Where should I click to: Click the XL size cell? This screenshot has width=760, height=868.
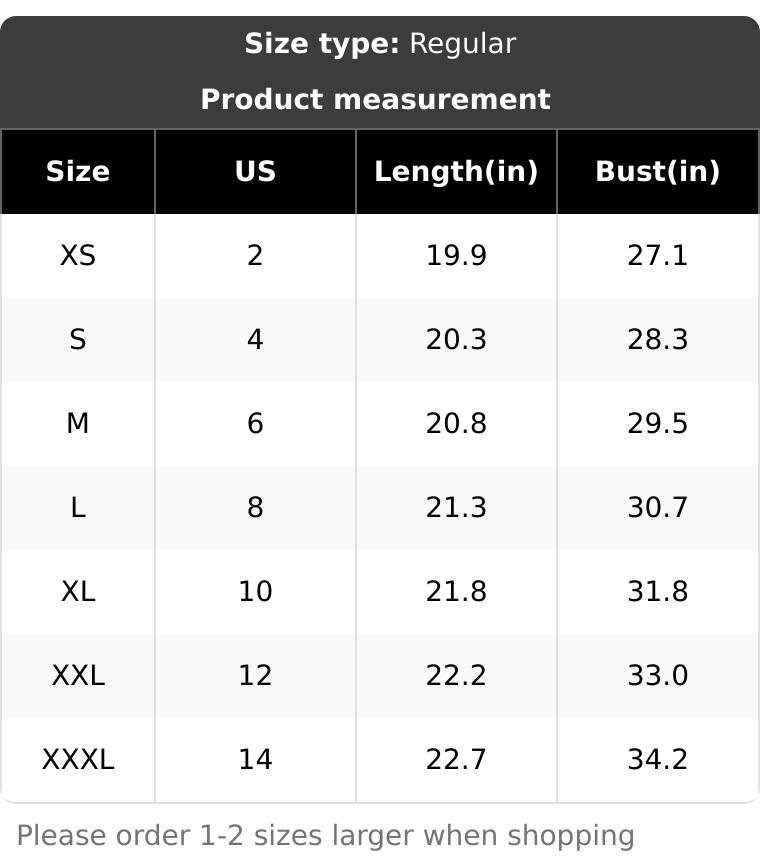click(78, 592)
